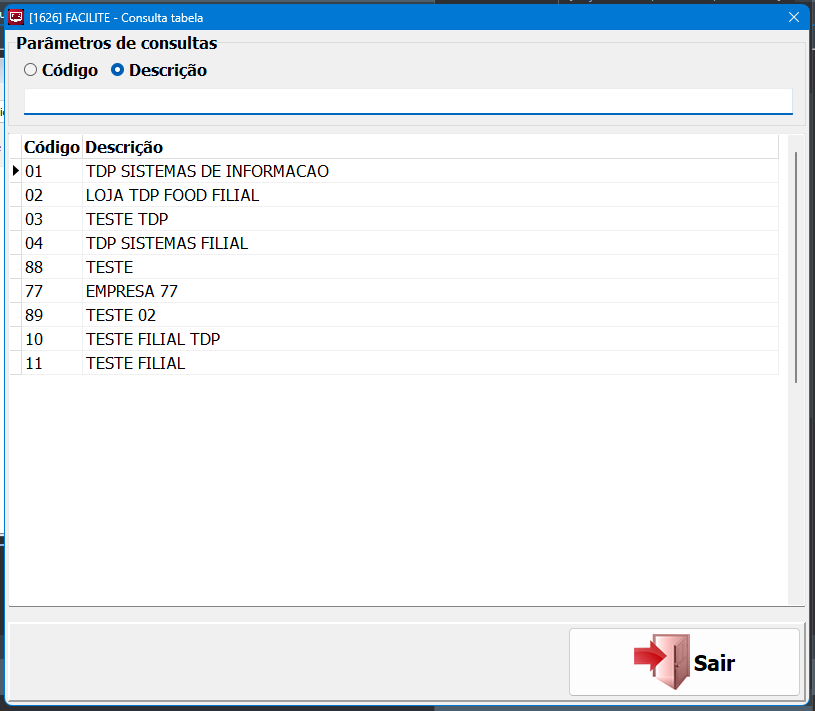815x711 pixels.
Task: Select the TESTE row with code 88
Action: click(x=394, y=267)
